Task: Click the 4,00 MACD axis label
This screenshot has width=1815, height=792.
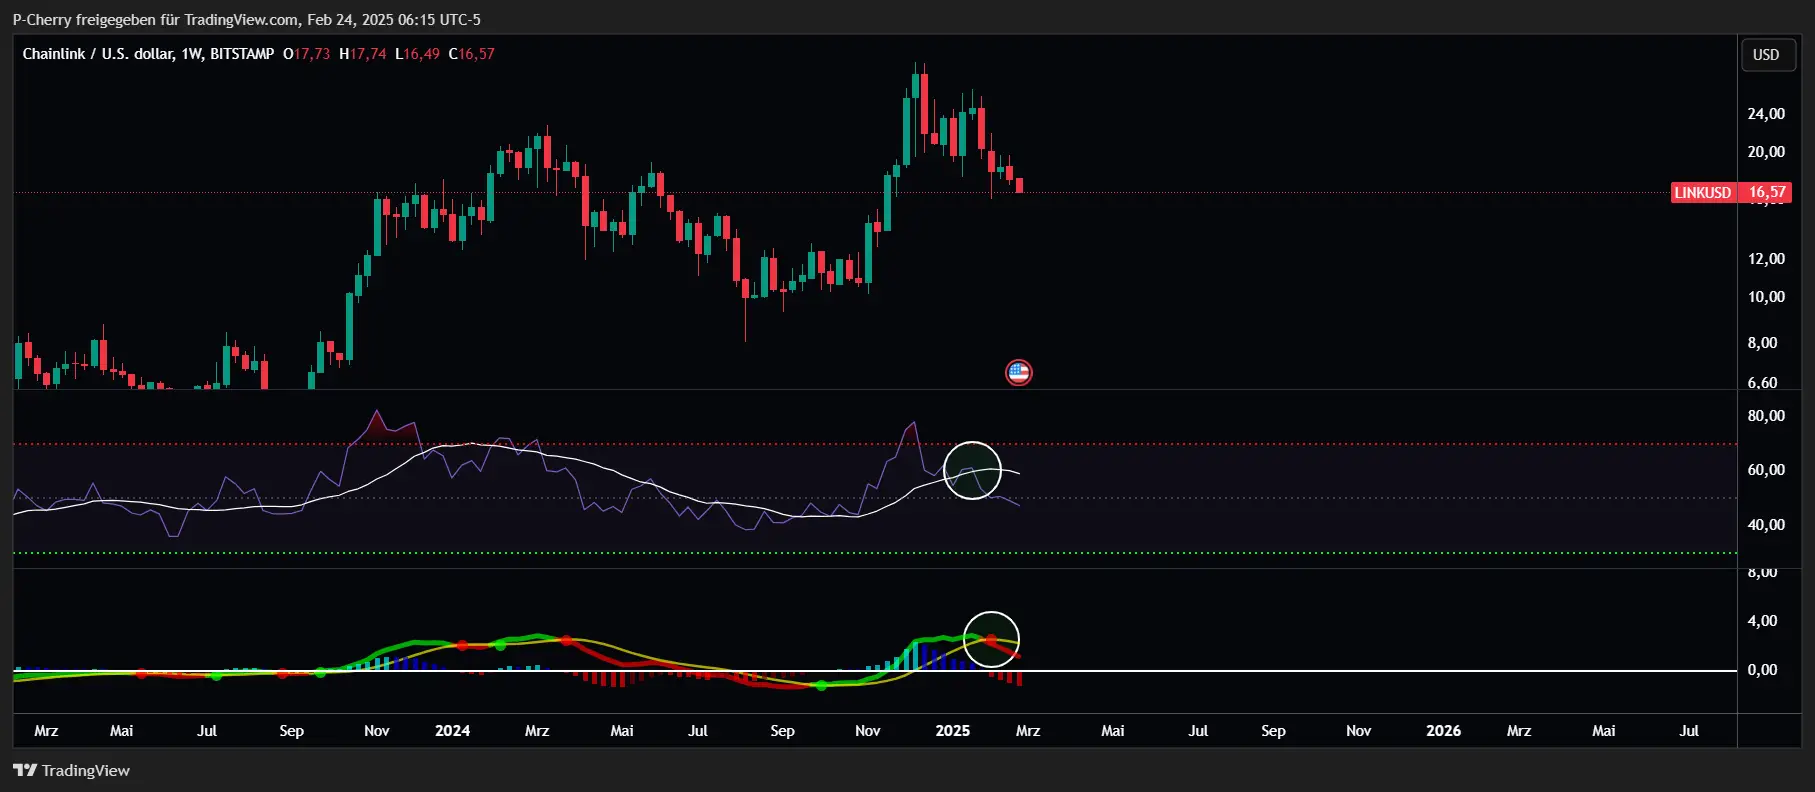Action: (x=1763, y=621)
